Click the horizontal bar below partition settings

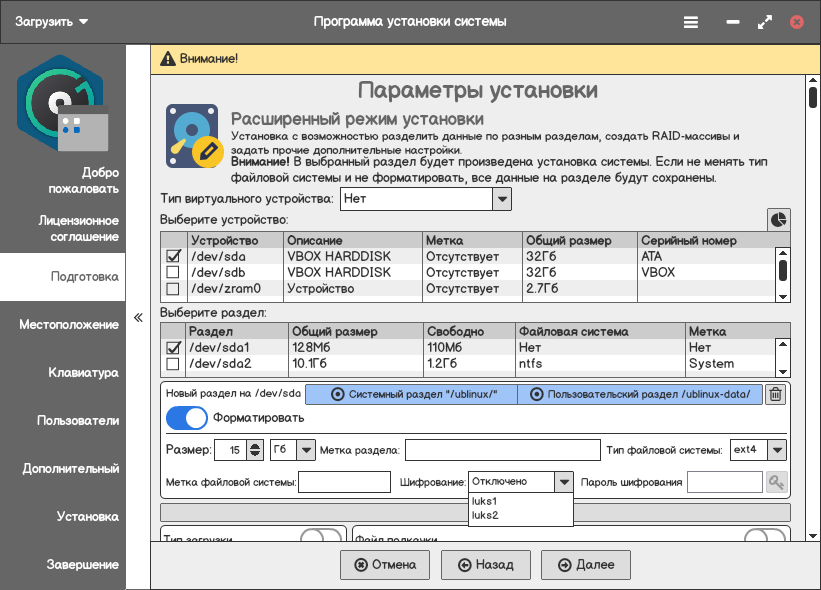pos(475,513)
